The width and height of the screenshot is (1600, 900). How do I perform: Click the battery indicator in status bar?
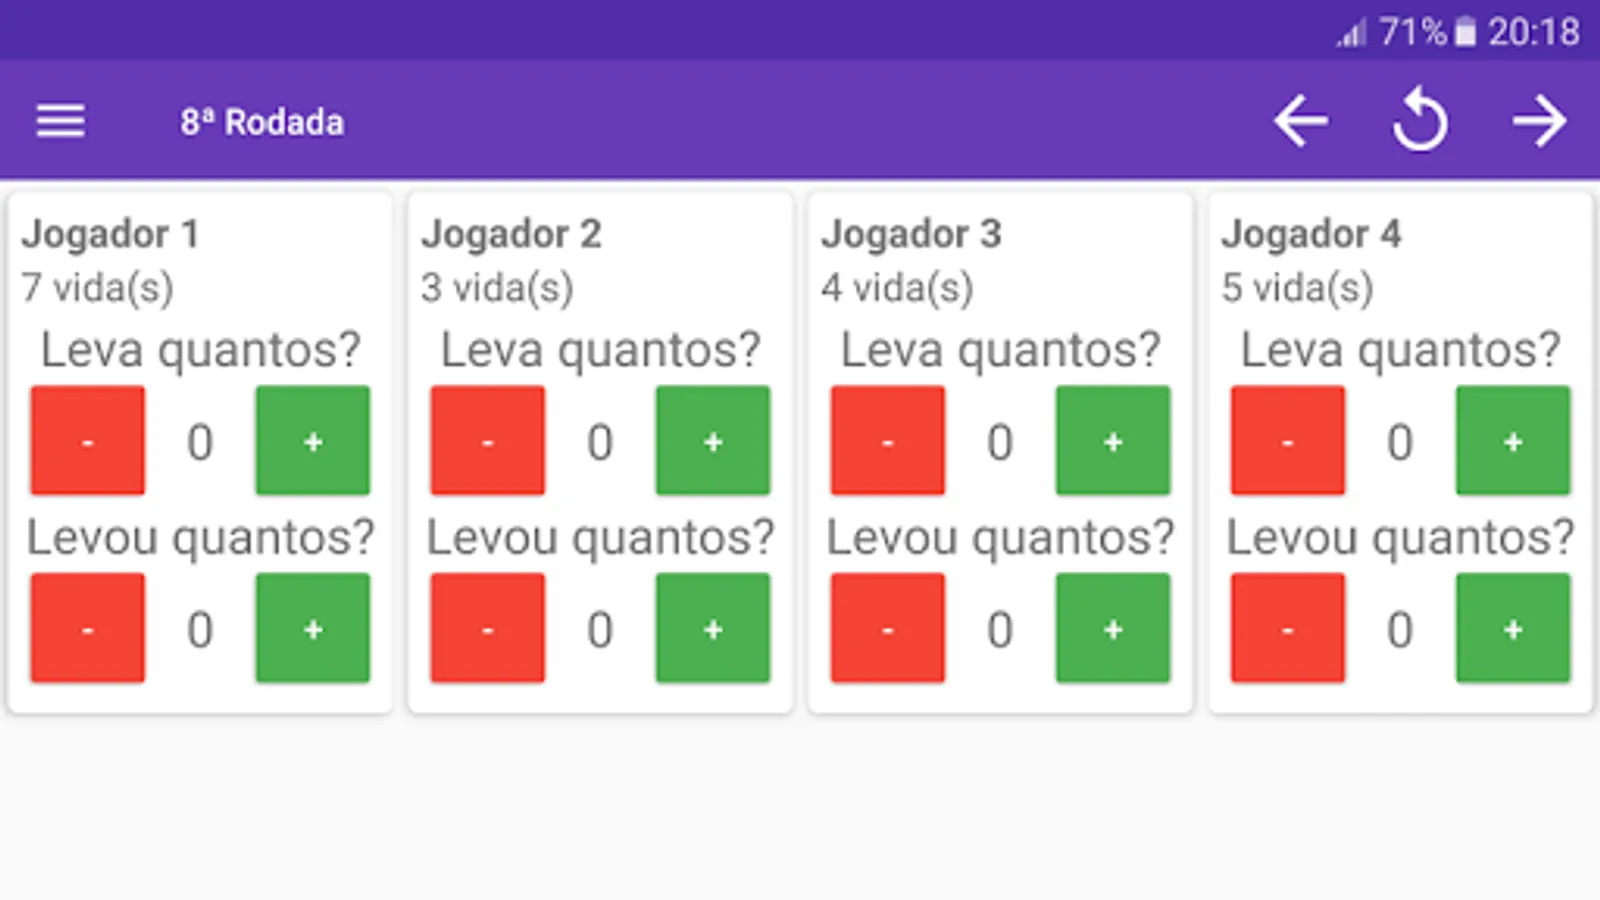pyautogui.click(x=1465, y=31)
